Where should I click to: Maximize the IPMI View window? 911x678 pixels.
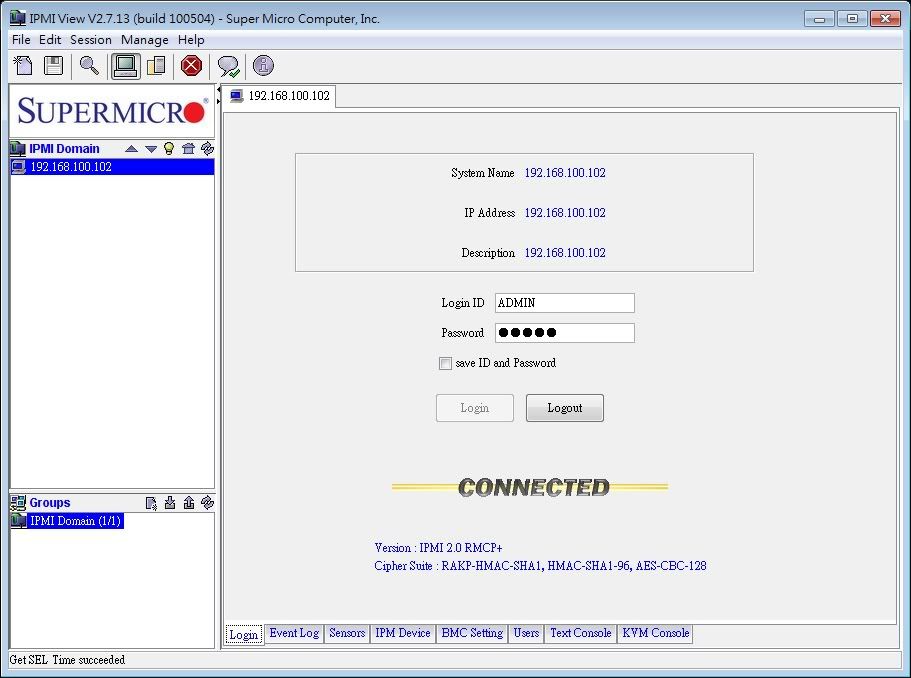(852, 19)
